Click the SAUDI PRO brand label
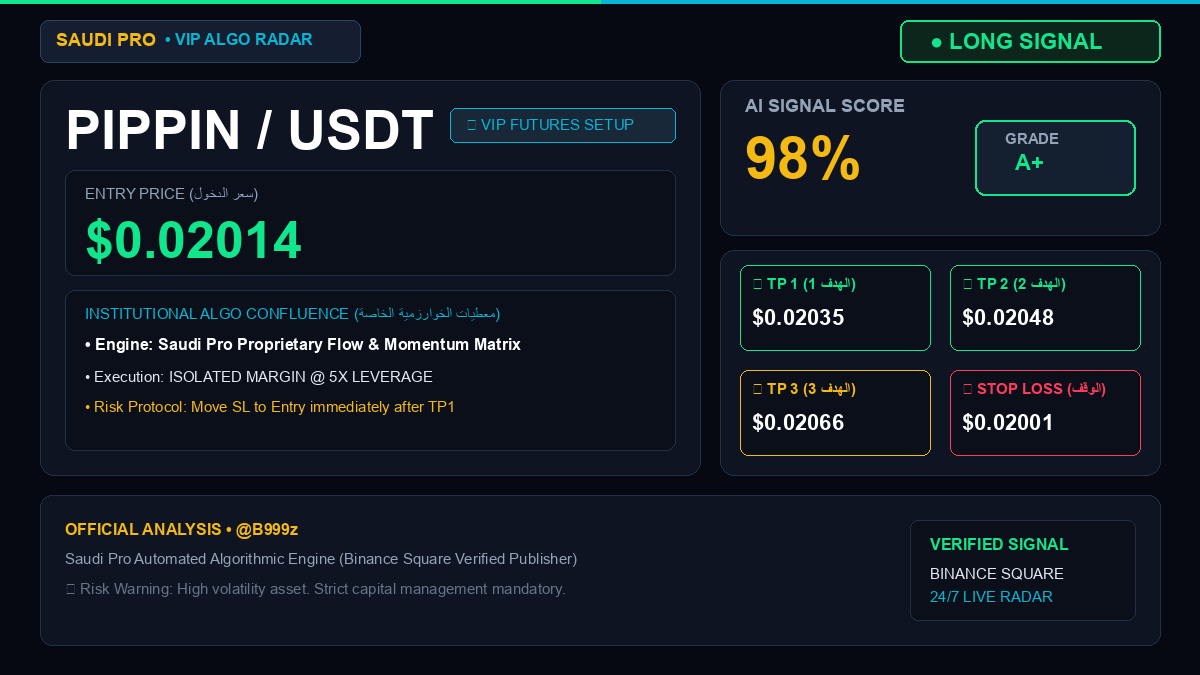Image resolution: width=1200 pixels, height=675 pixels. coord(106,40)
